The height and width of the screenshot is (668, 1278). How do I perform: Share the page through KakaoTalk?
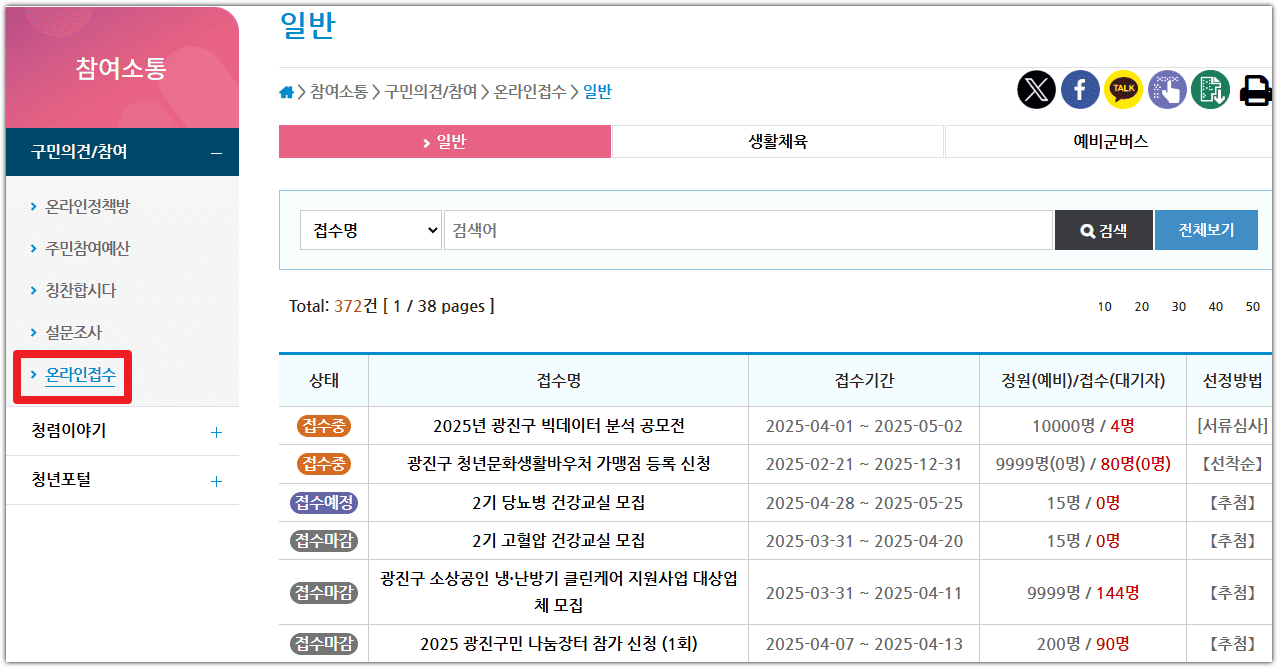point(1123,89)
